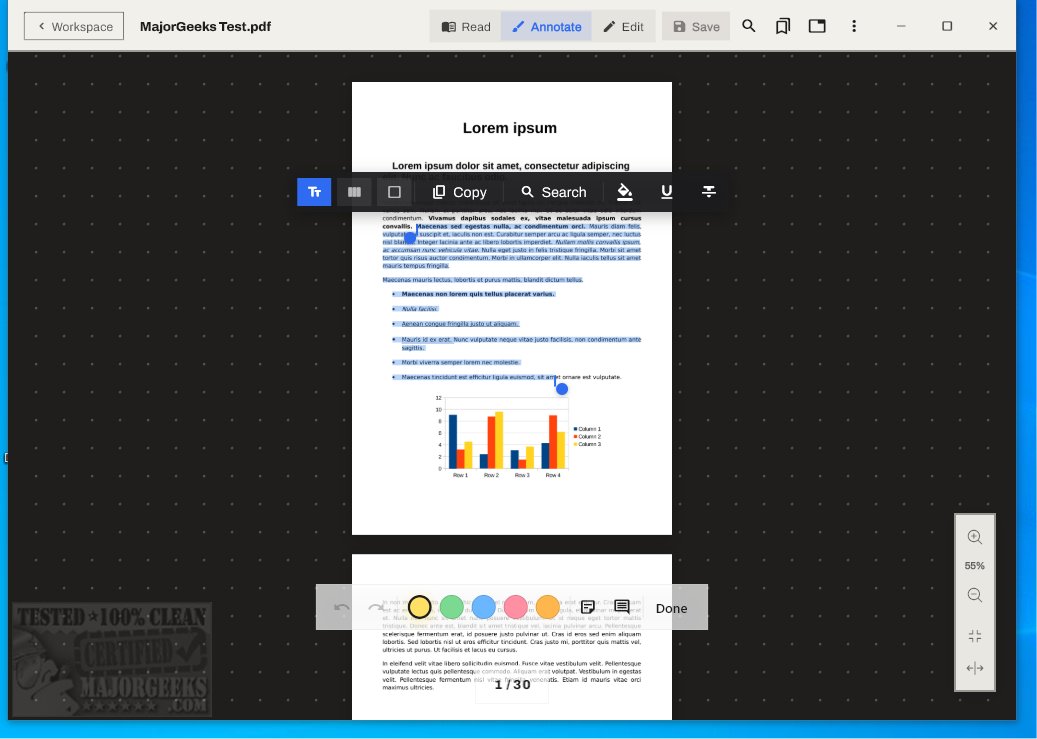Toggle the panel layout icon in the title bar

tap(817, 26)
